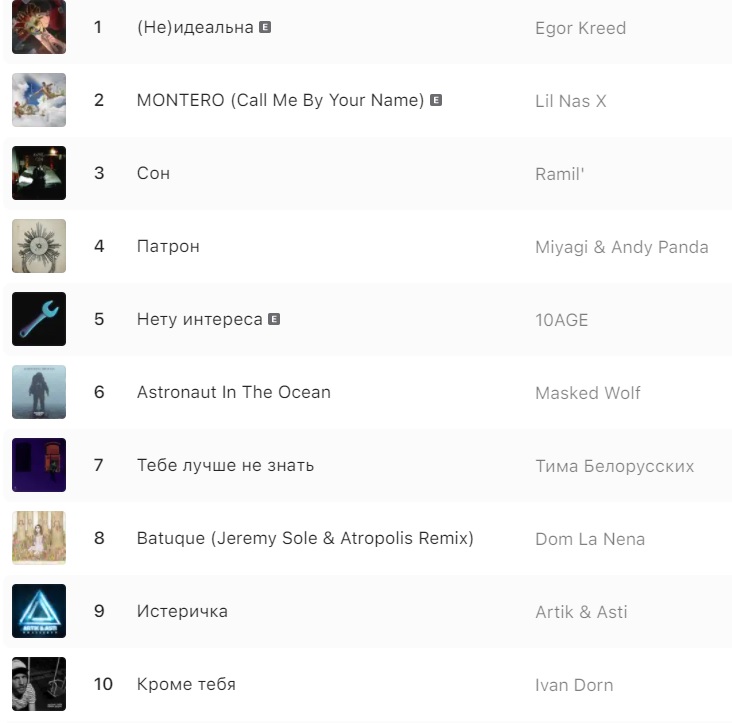Go to Lil Nas X artist link
The width and height of the screenshot is (732, 723).
[570, 101]
